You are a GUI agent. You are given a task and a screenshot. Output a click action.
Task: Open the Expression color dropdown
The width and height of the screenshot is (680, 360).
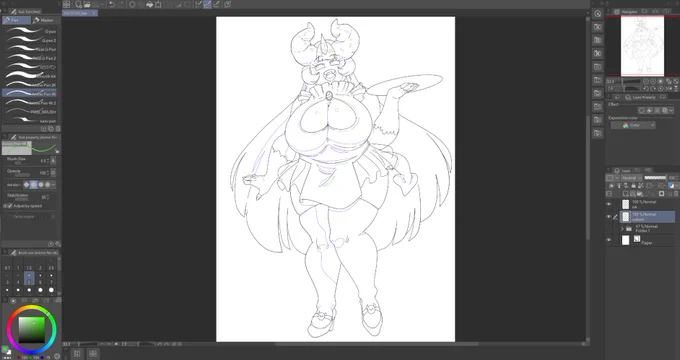[x=633, y=125]
